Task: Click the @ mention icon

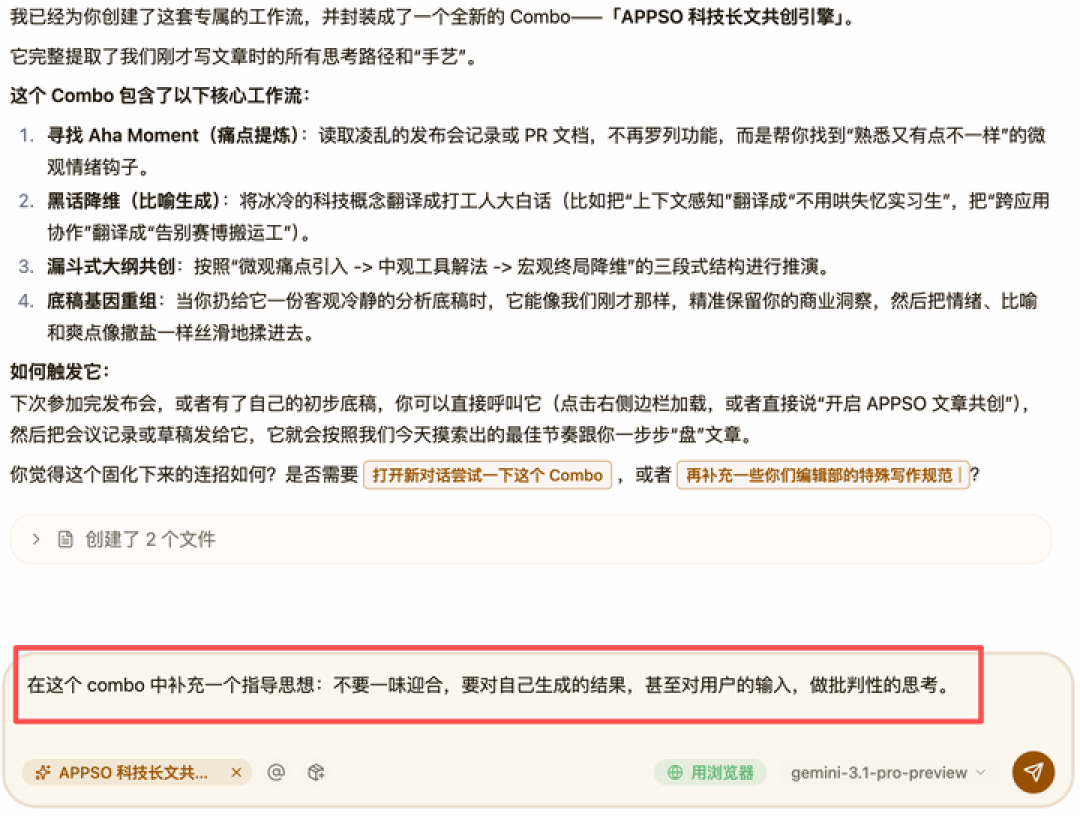Action: 276,773
